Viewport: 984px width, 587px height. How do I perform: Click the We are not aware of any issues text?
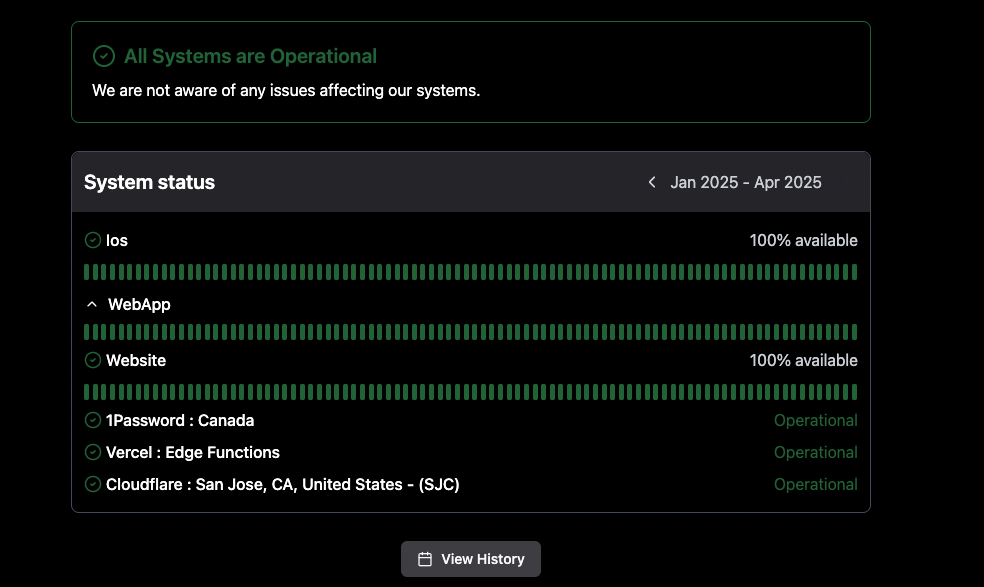[286, 90]
